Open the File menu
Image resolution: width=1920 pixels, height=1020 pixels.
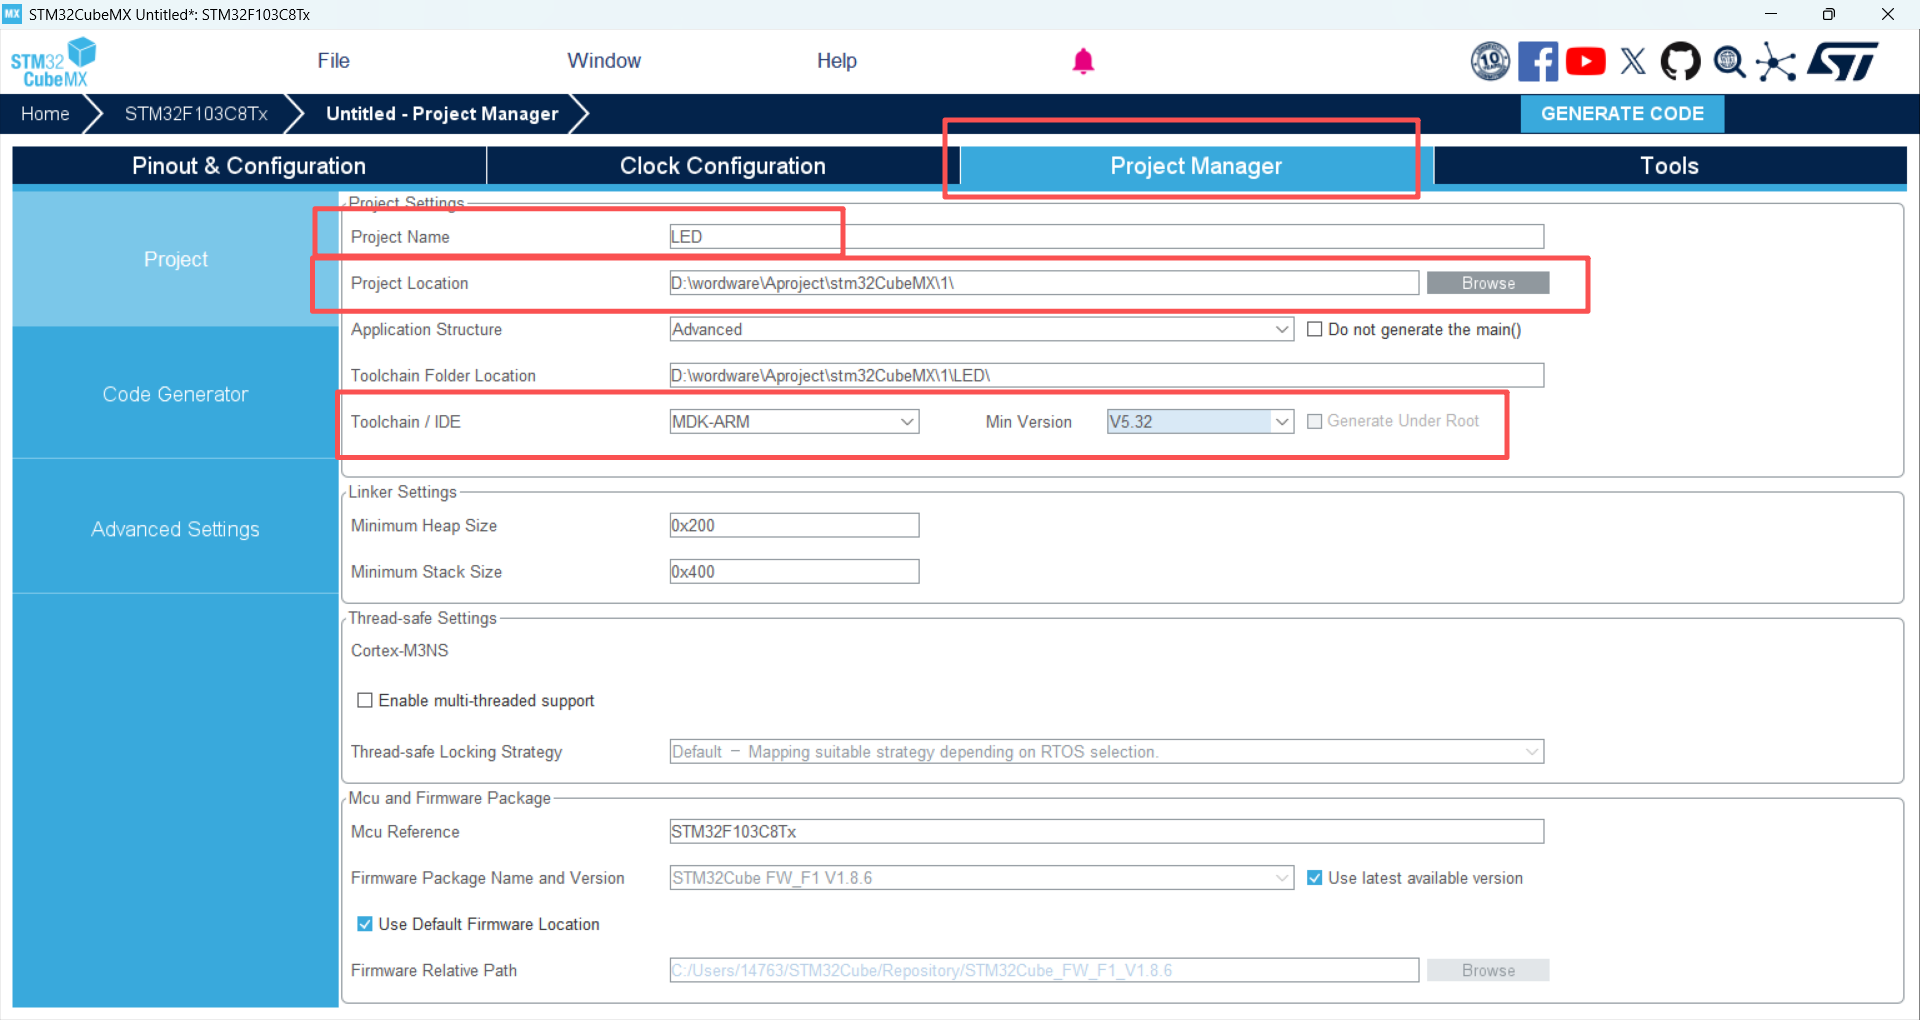pyautogui.click(x=333, y=61)
